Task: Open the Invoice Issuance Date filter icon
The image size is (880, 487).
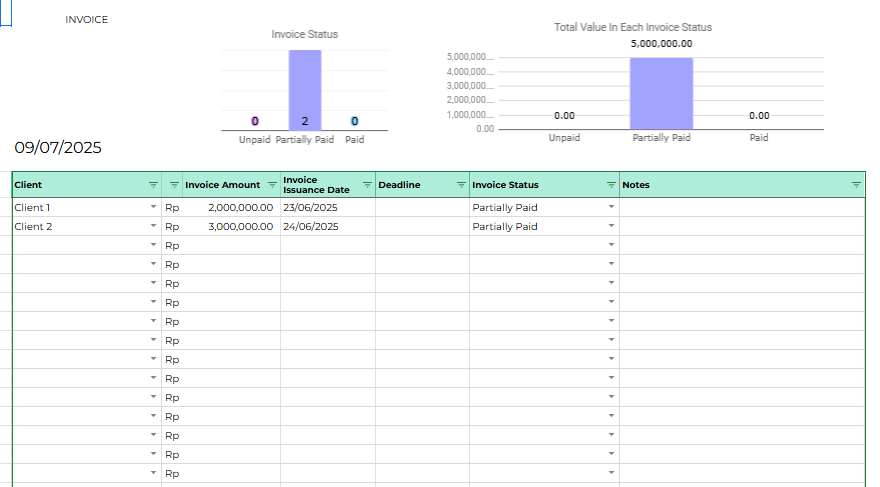Action: [x=367, y=185]
